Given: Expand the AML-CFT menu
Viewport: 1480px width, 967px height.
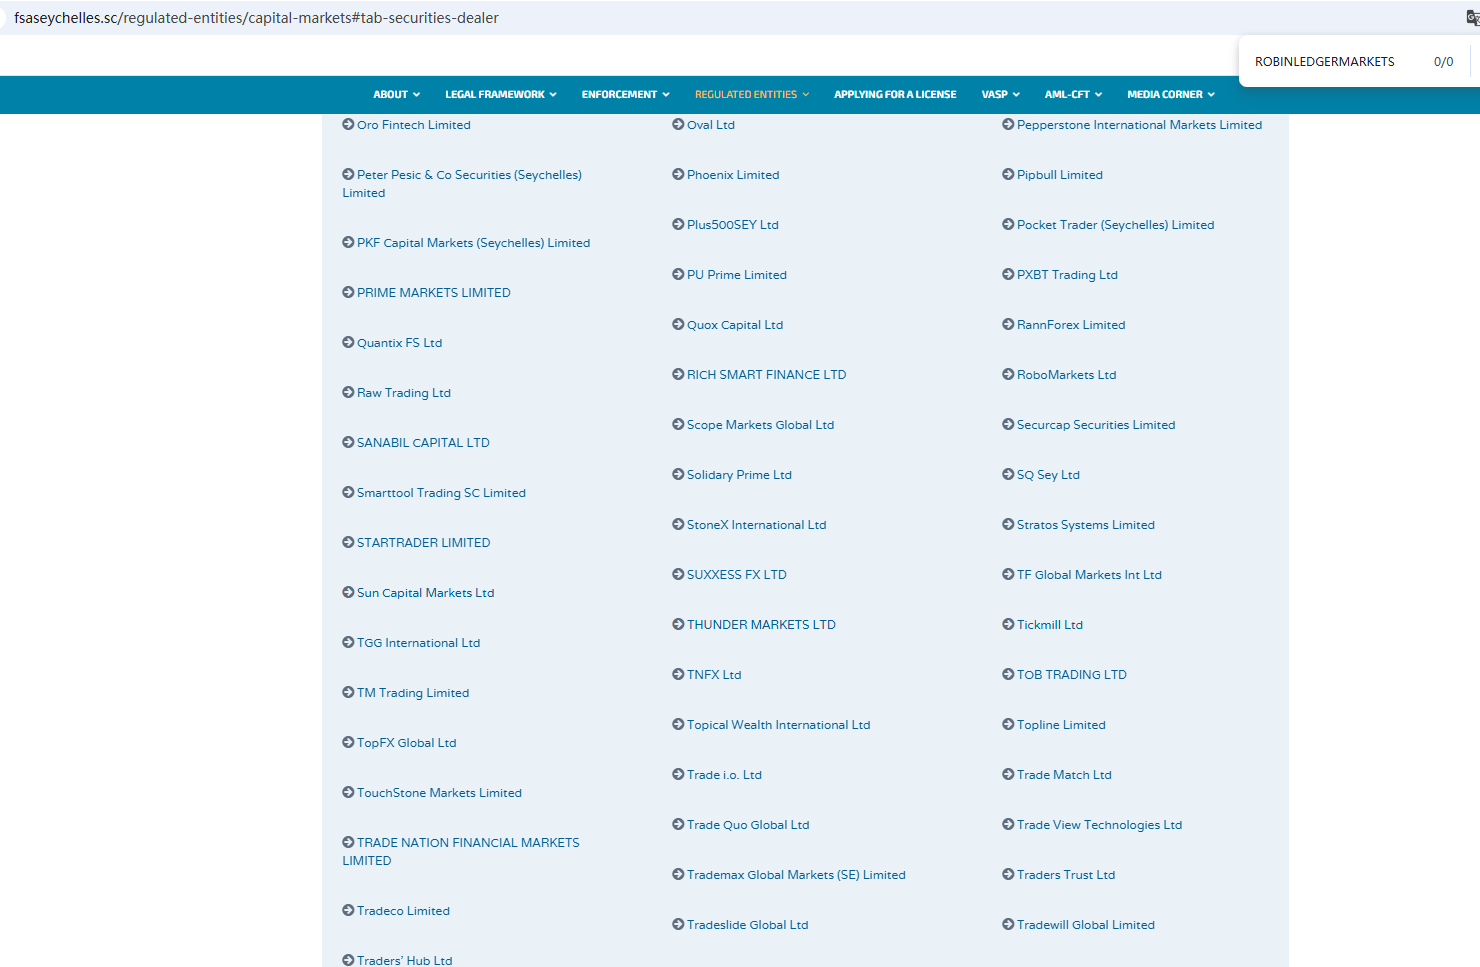Looking at the screenshot, I should [x=1073, y=95].
